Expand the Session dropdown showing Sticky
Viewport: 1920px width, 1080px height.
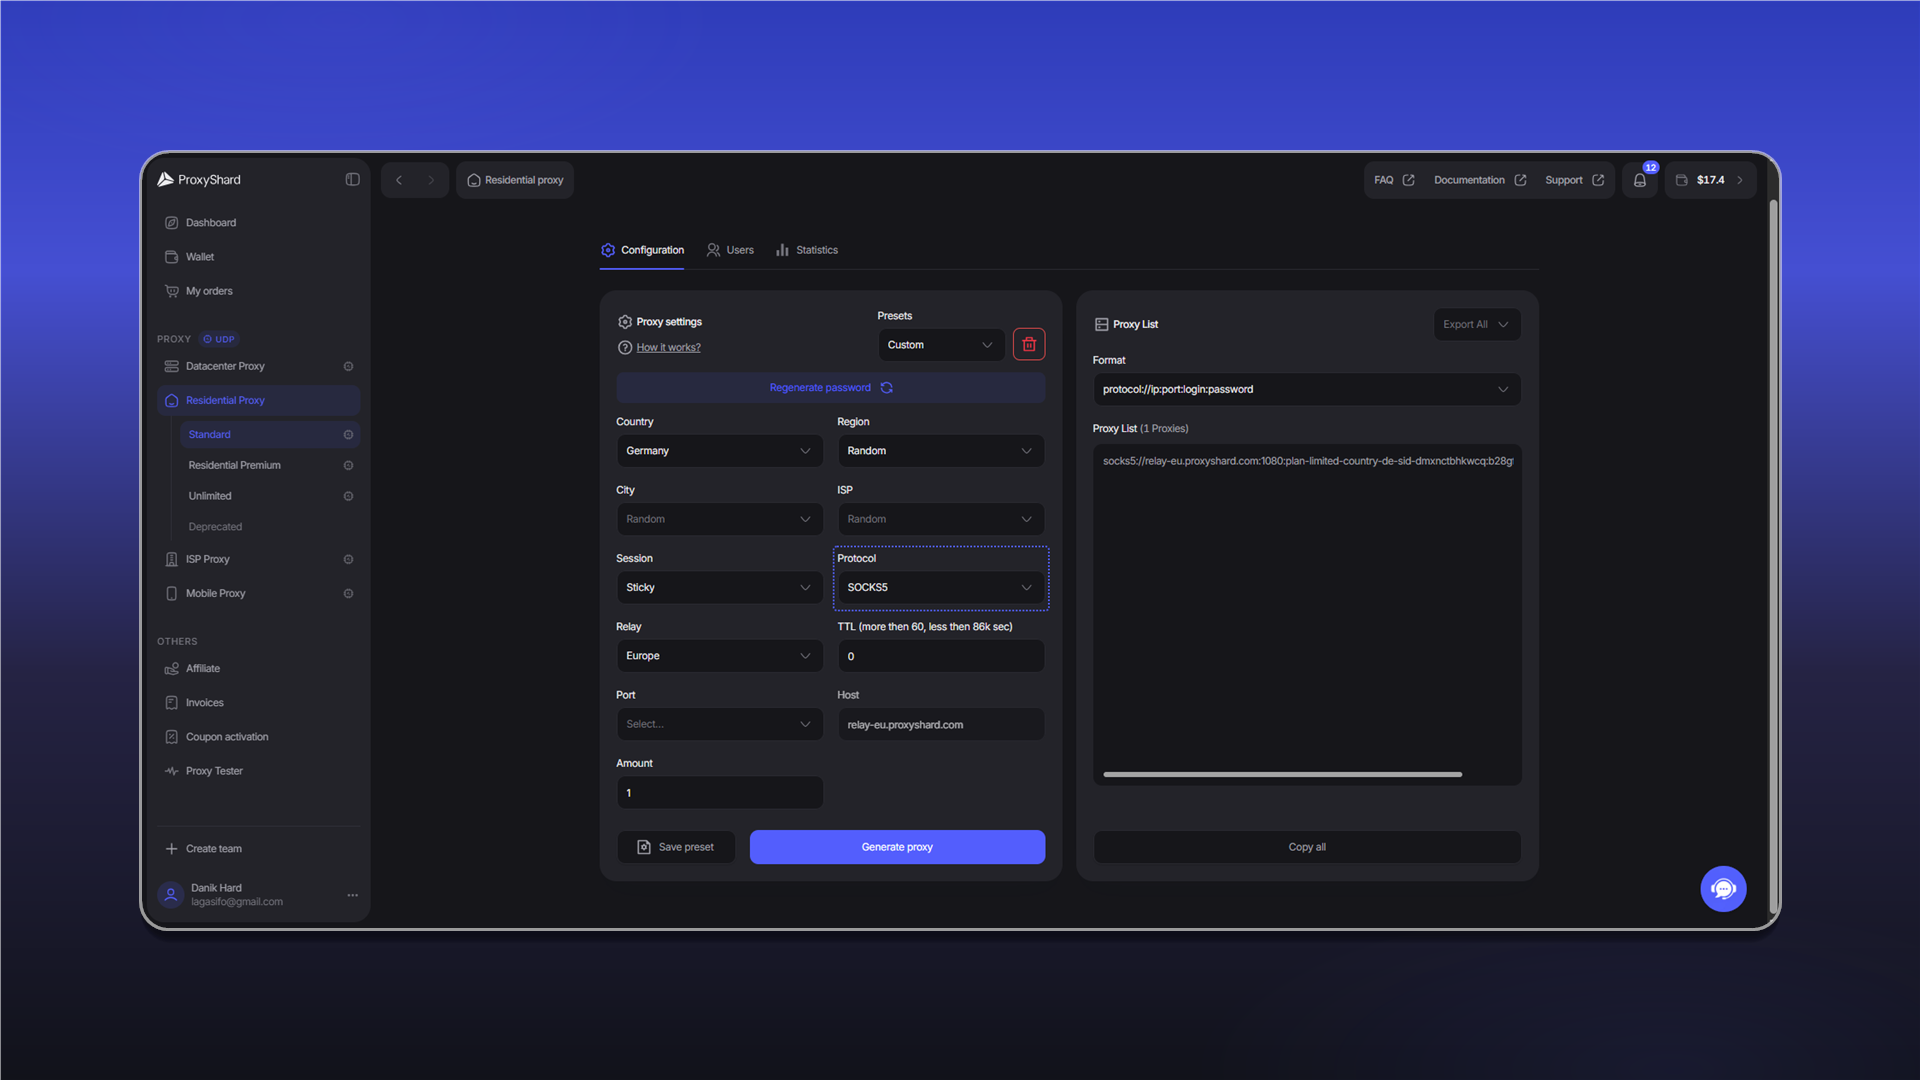tap(719, 587)
